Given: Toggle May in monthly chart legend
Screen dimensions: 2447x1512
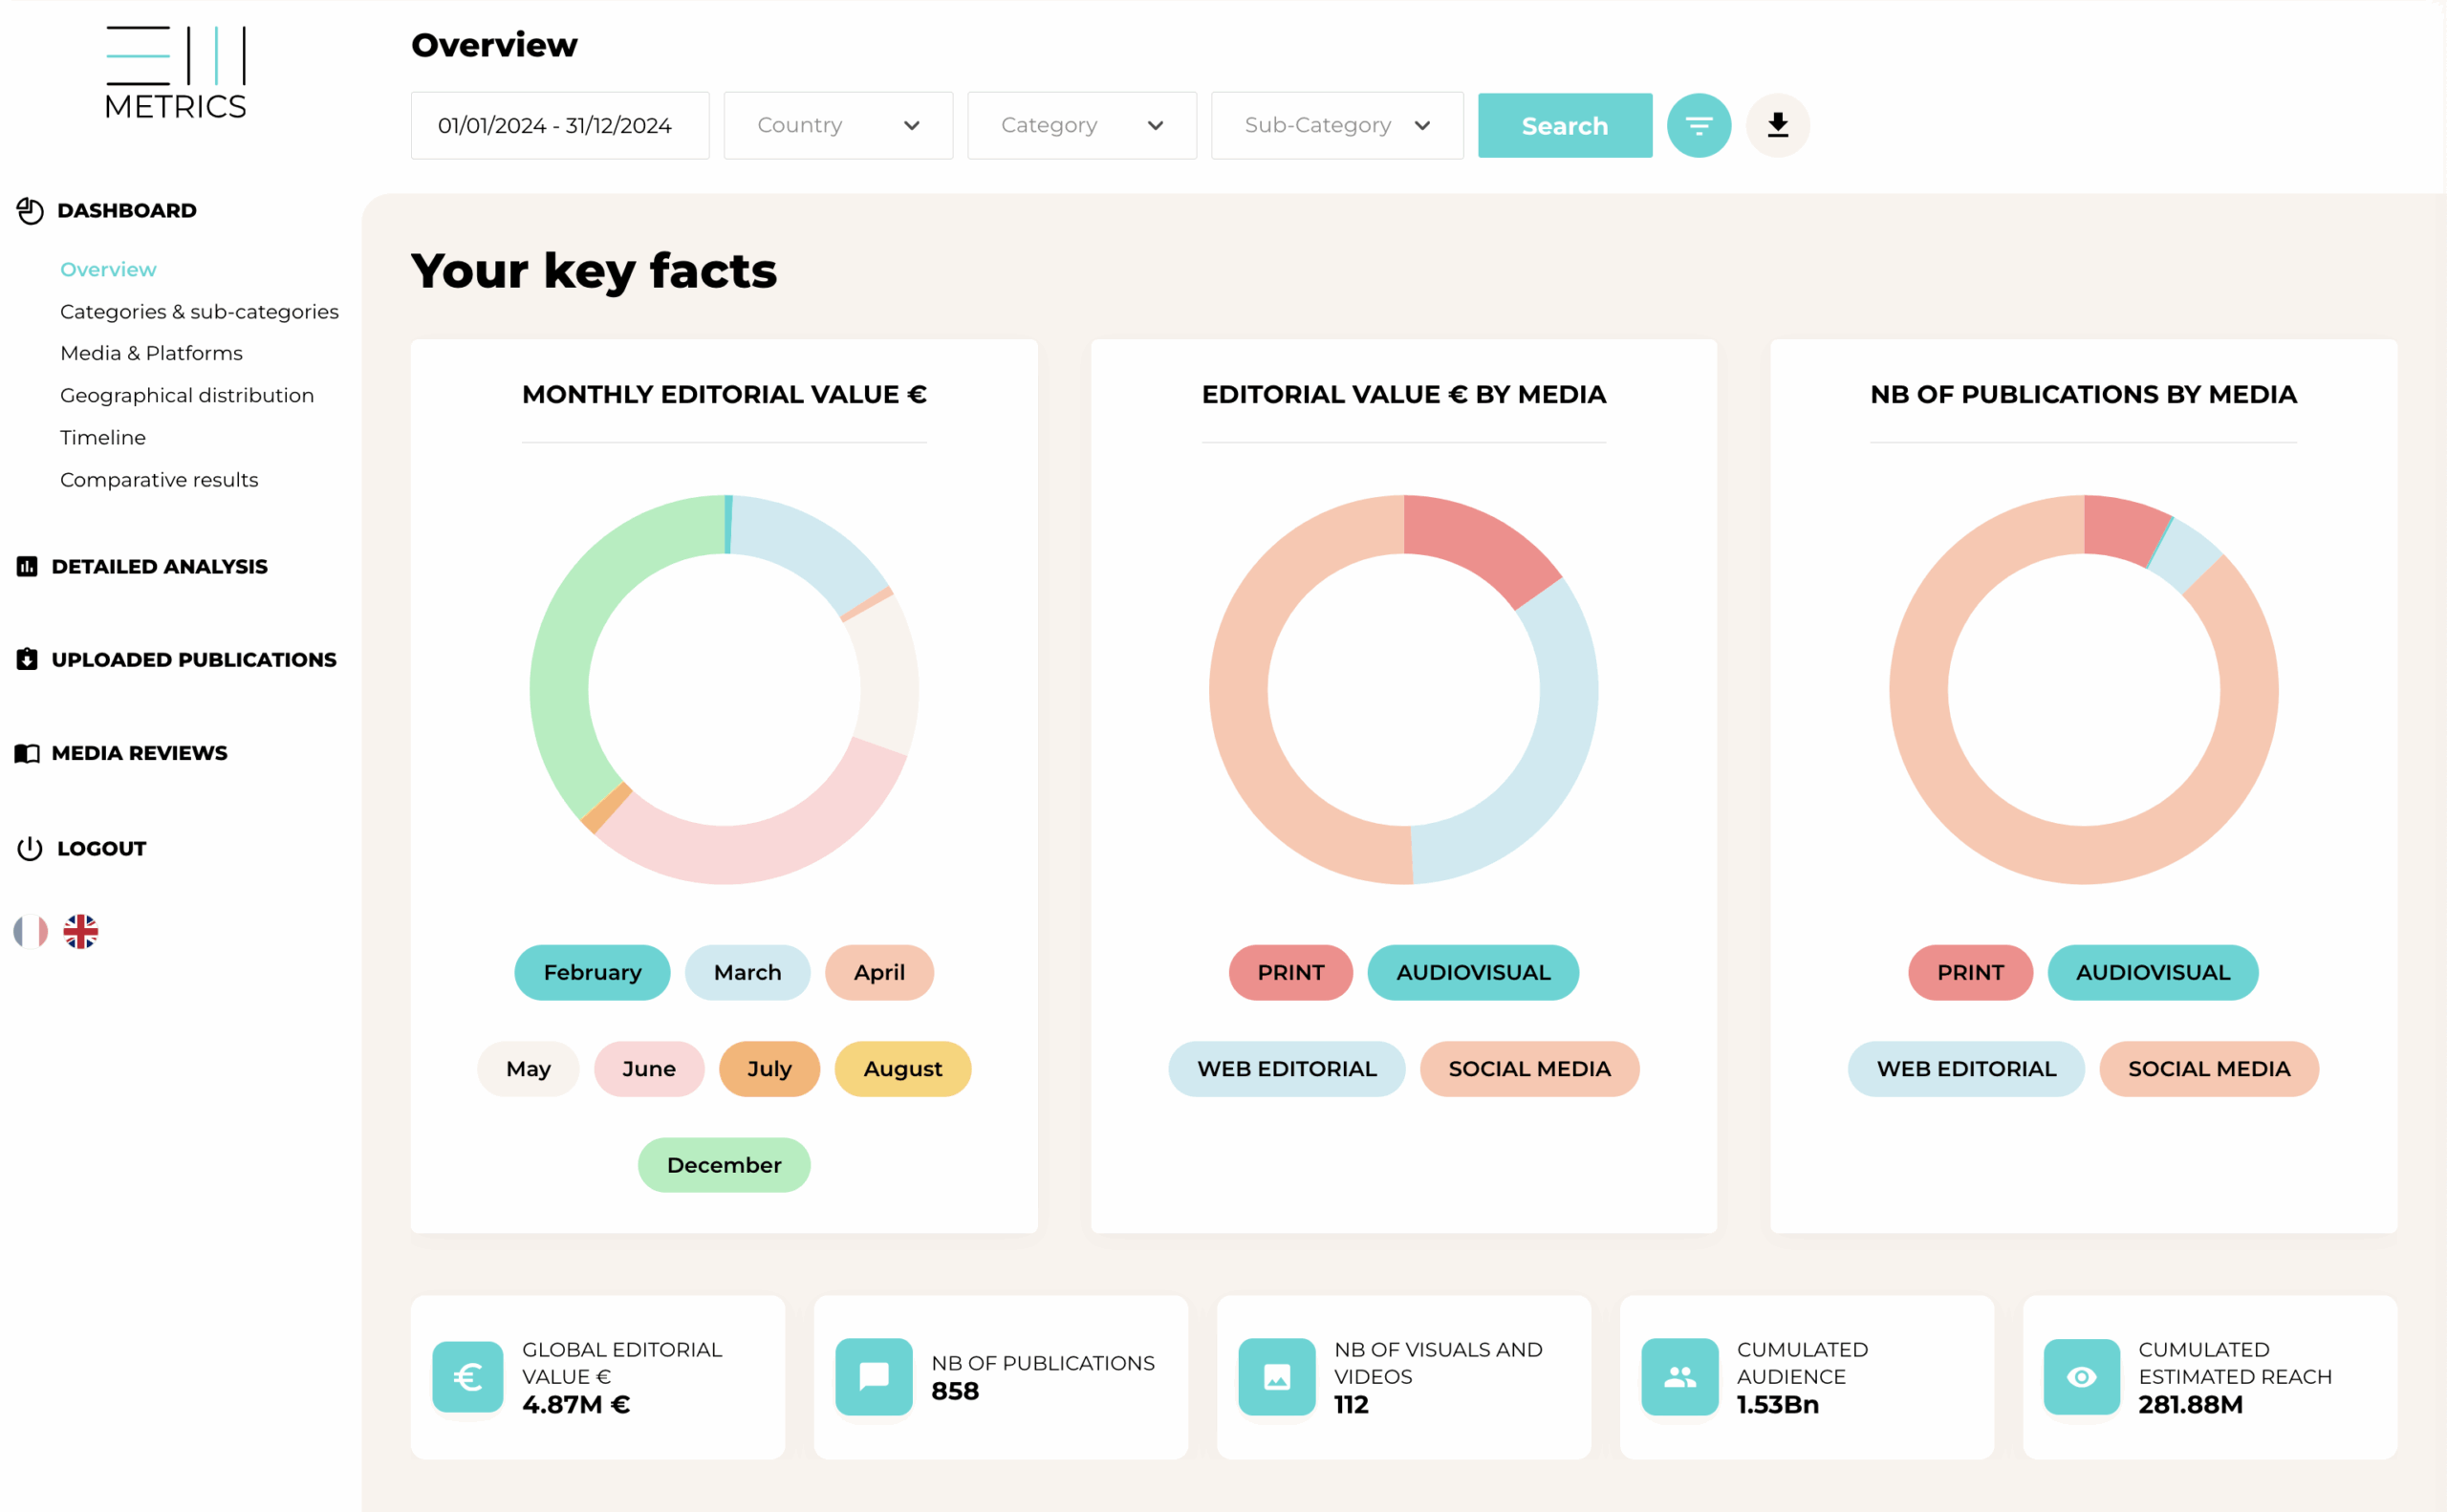Looking at the screenshot, I should [x=528, y=1069].
